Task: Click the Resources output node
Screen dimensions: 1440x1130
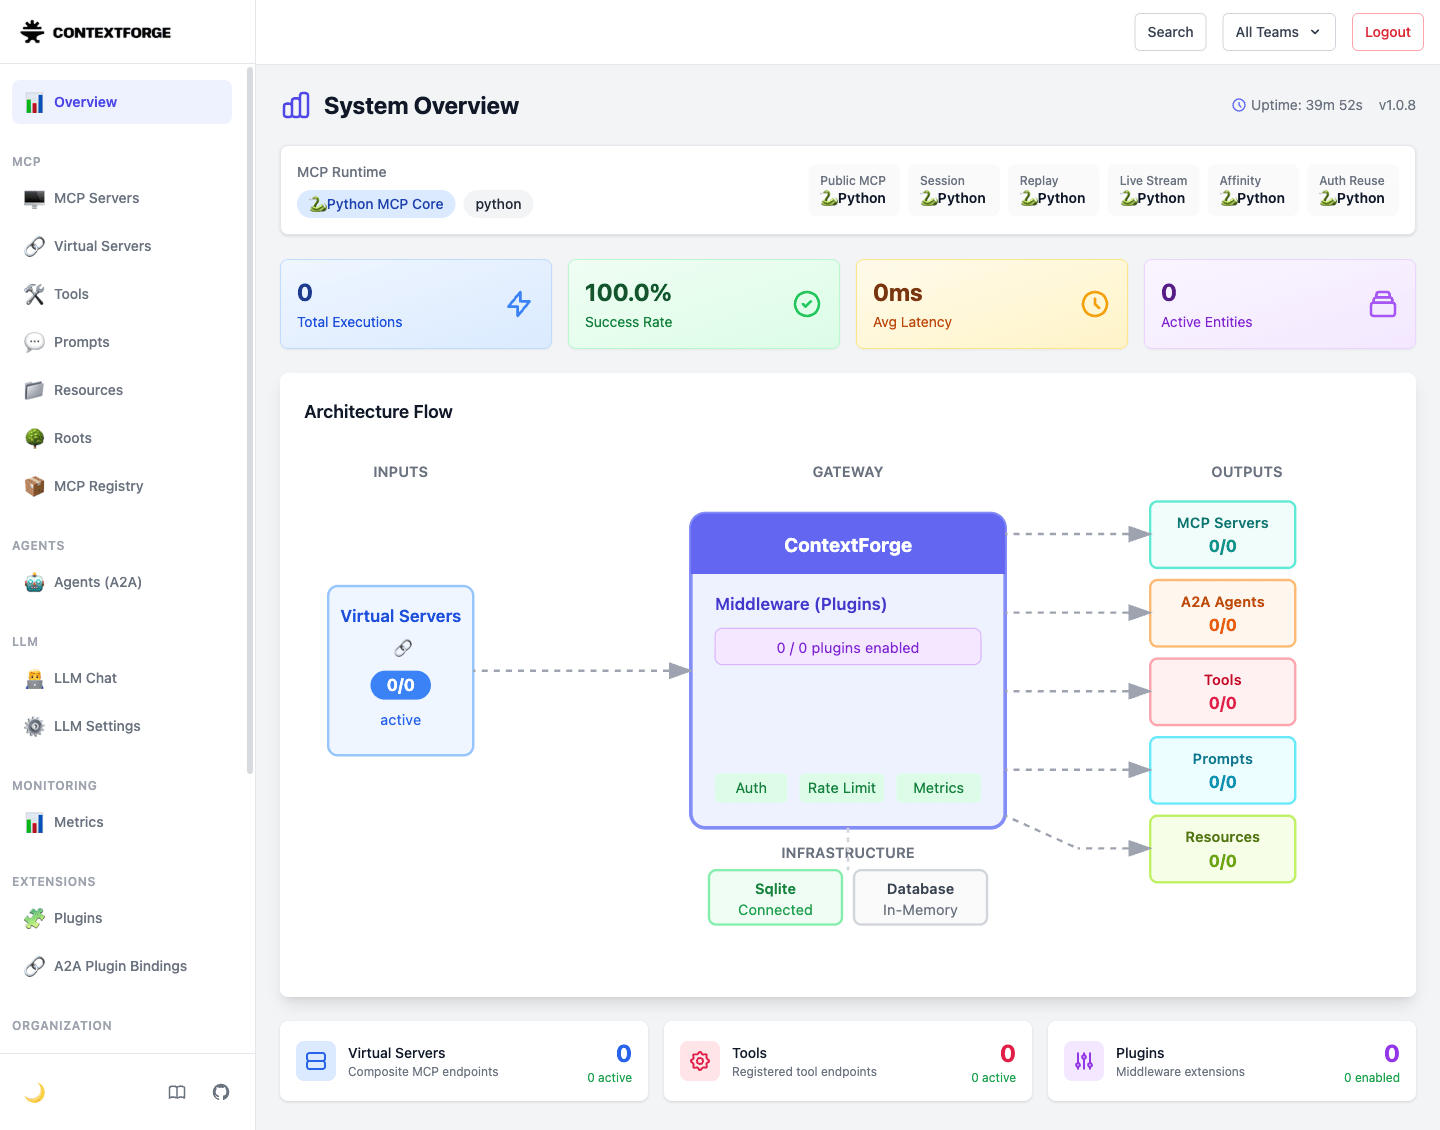Action: (1222, 849)
